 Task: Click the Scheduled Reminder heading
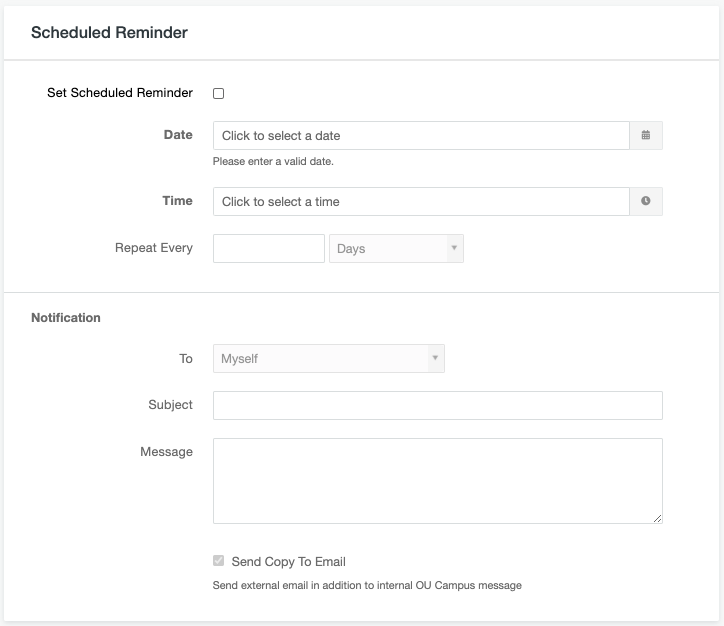point(109,33)
